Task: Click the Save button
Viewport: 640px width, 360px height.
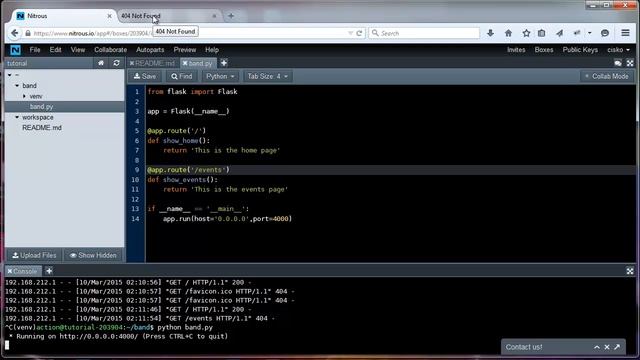Action: click(145, 76)
